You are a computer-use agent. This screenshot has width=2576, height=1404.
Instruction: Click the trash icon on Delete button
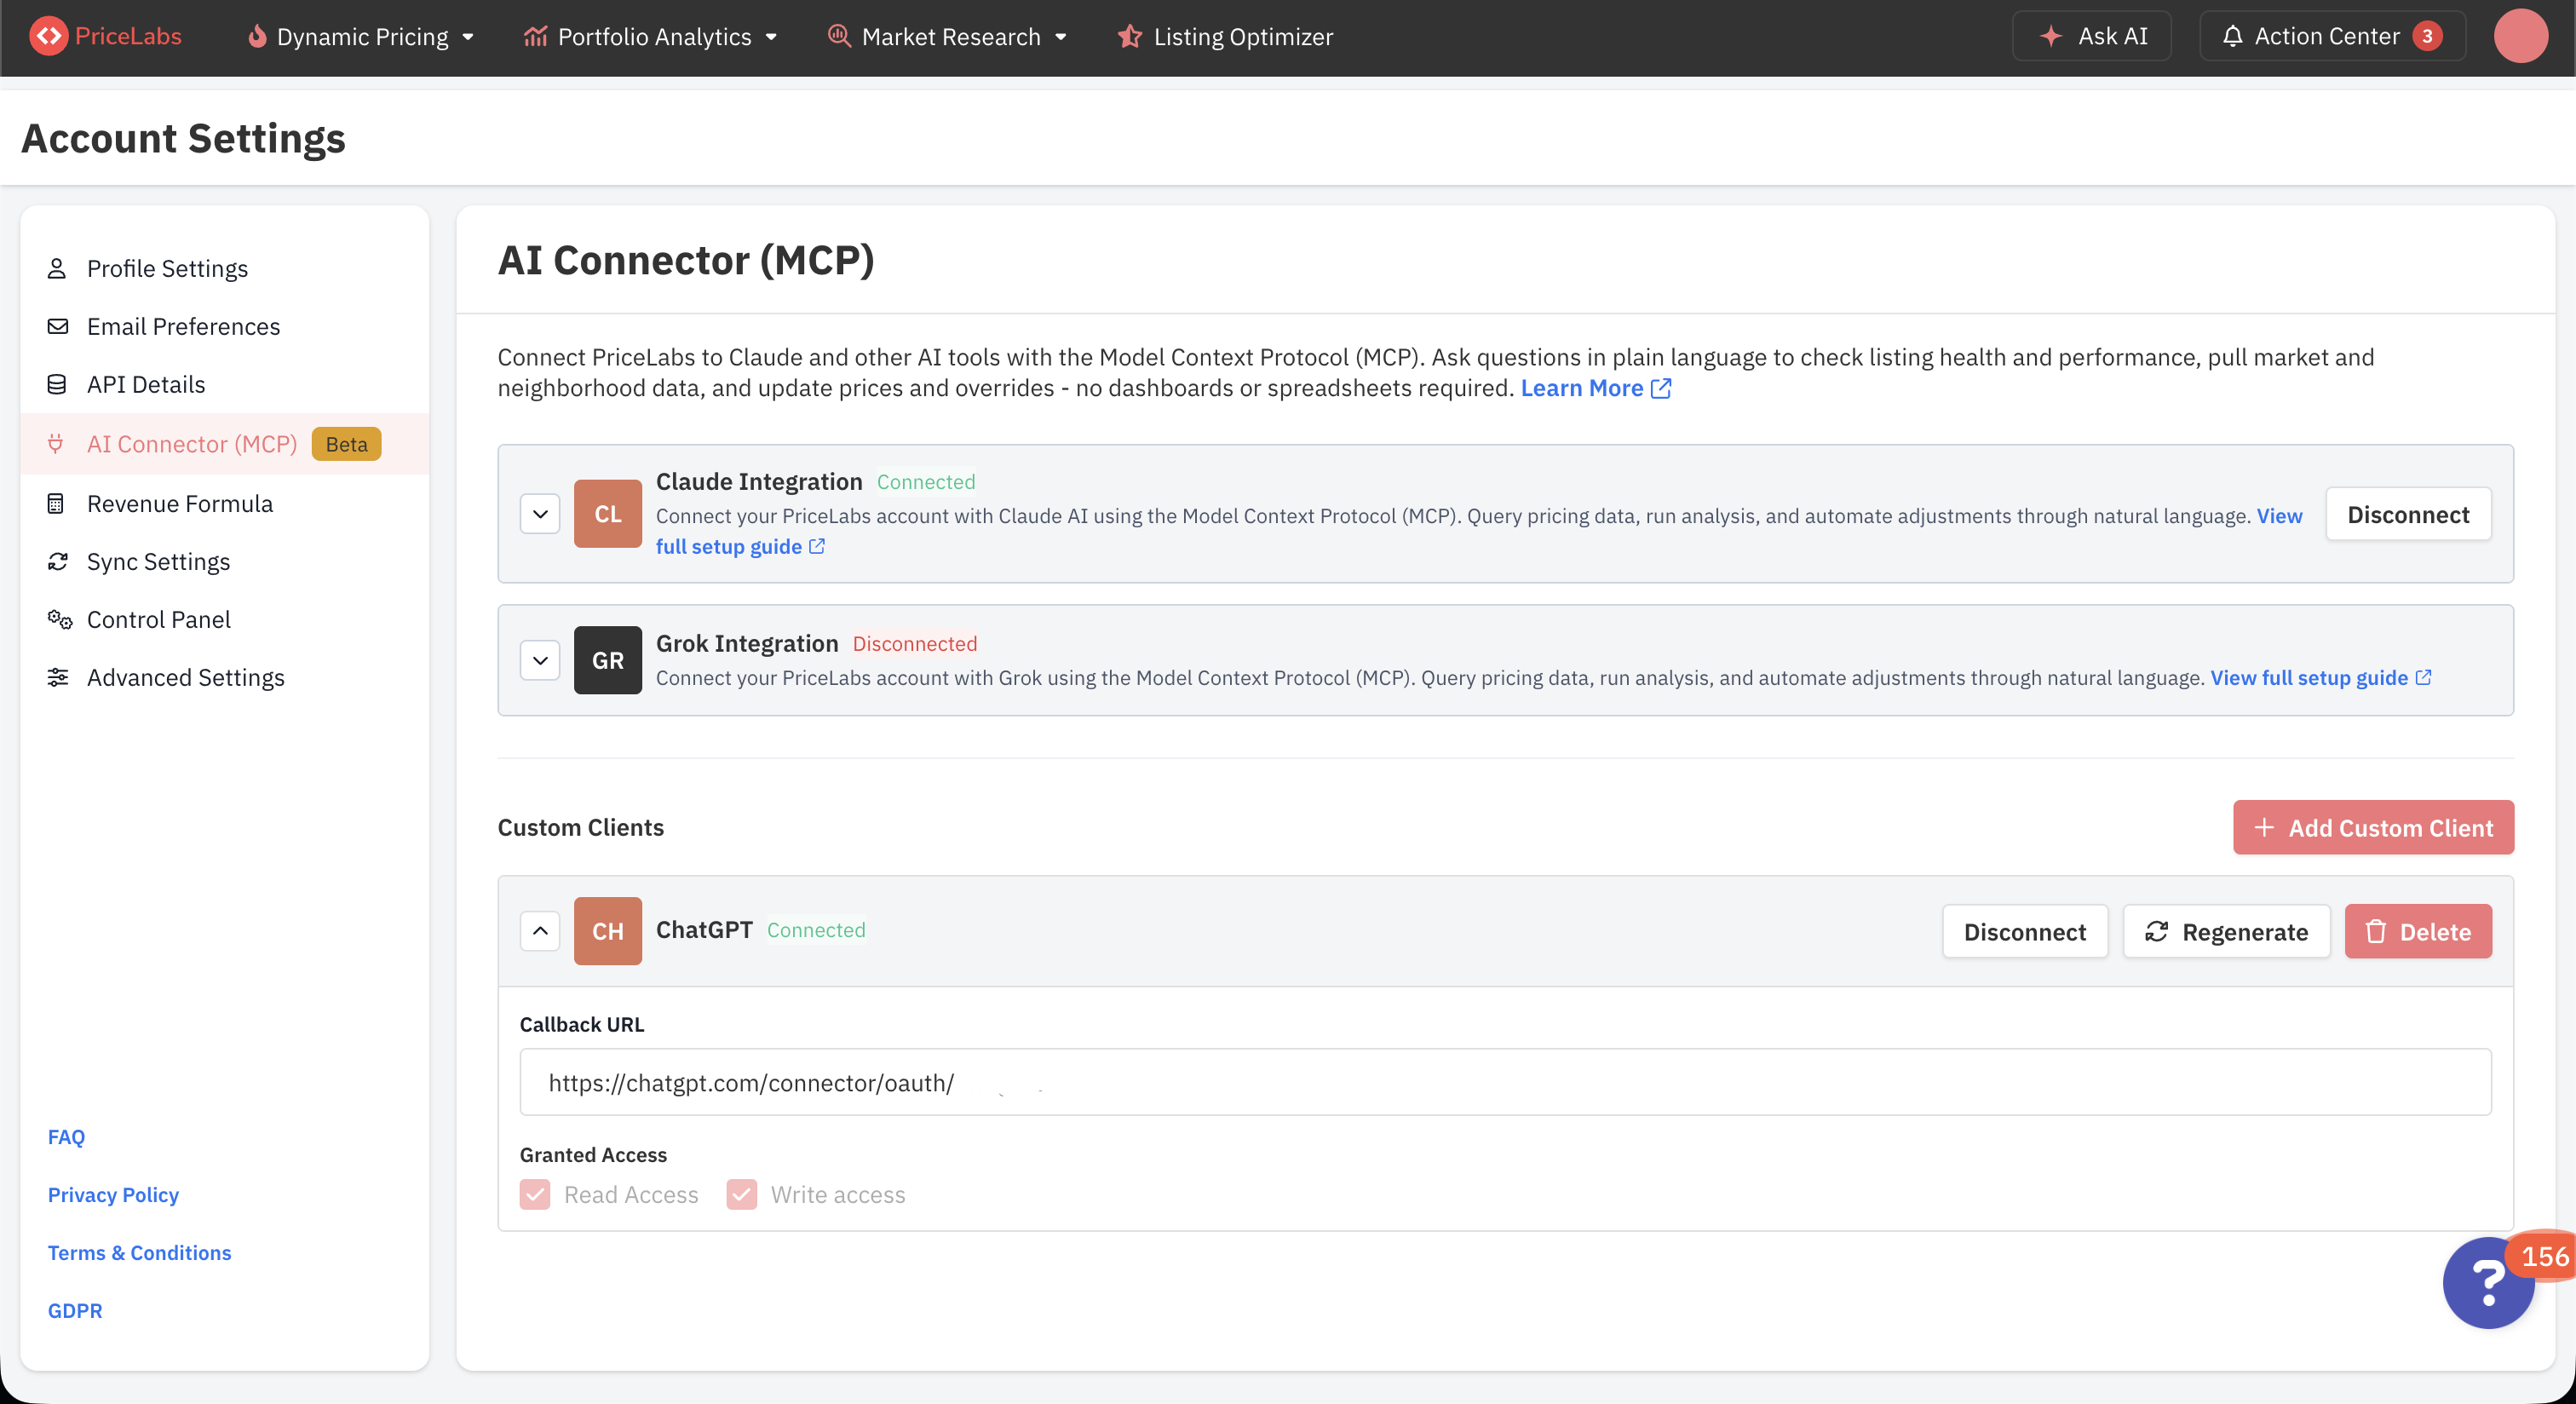(2376, 932)
